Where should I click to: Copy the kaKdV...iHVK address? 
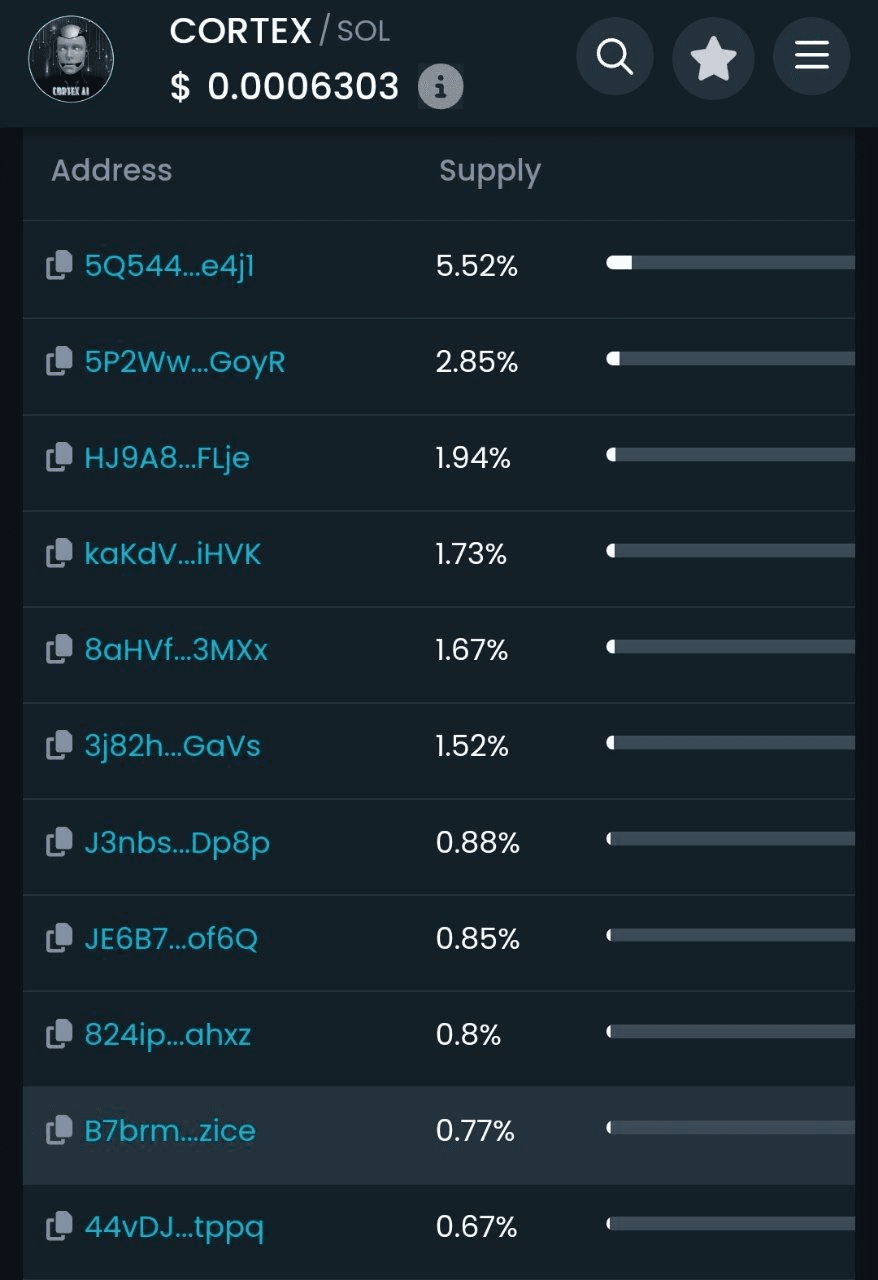(x=60, y=553)
